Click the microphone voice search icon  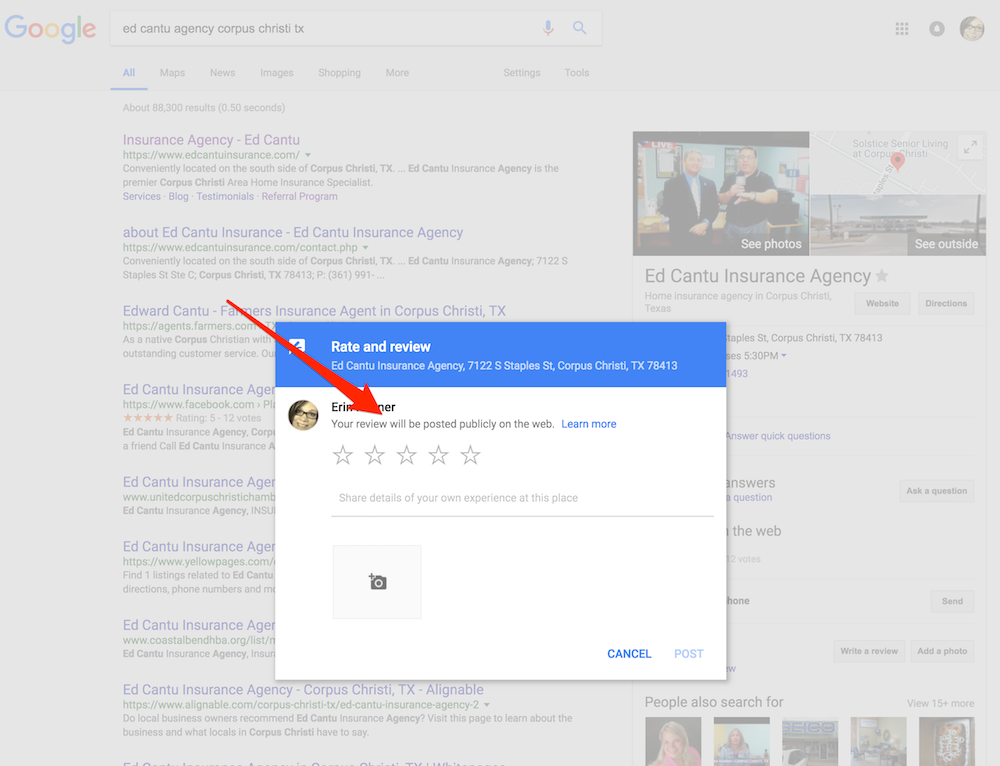548,28
